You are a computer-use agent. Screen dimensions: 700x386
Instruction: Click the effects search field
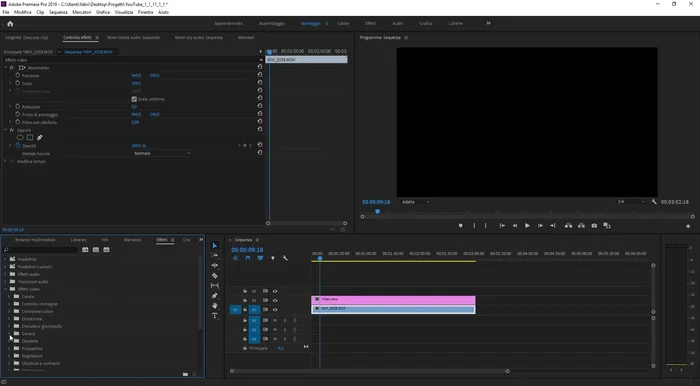click(40, 250)
